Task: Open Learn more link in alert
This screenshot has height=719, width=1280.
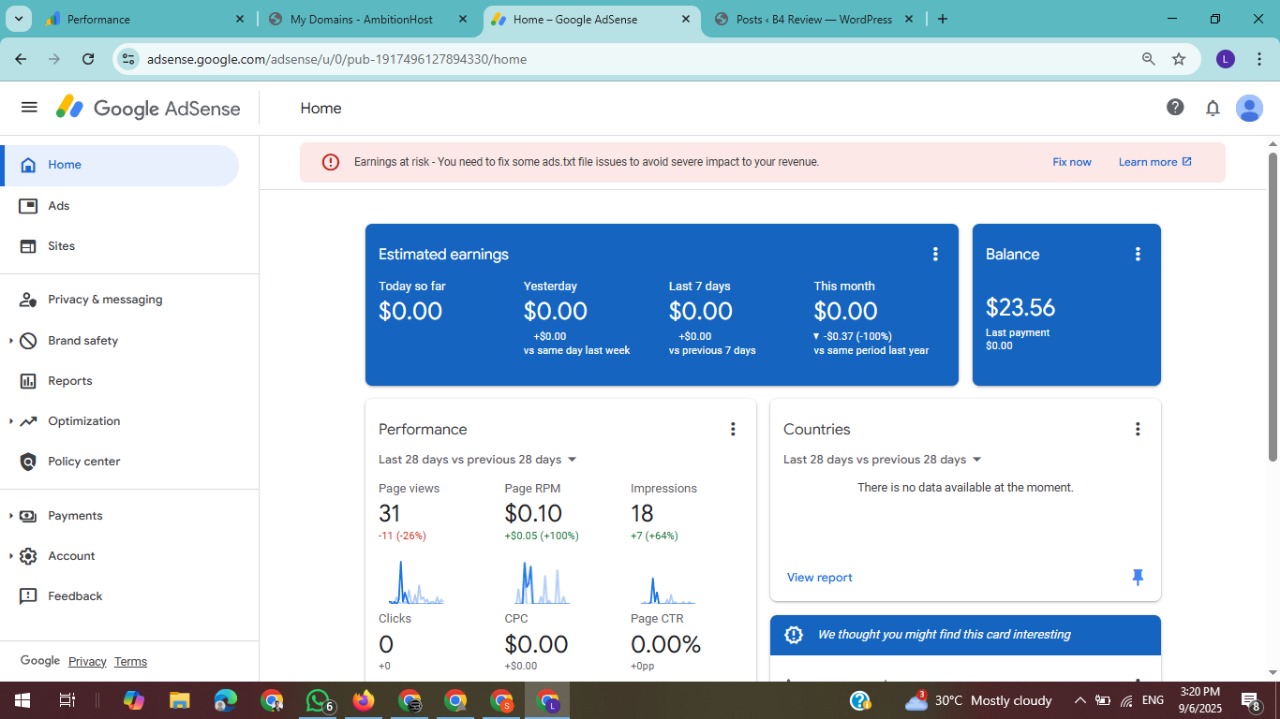Action: 1155,162
